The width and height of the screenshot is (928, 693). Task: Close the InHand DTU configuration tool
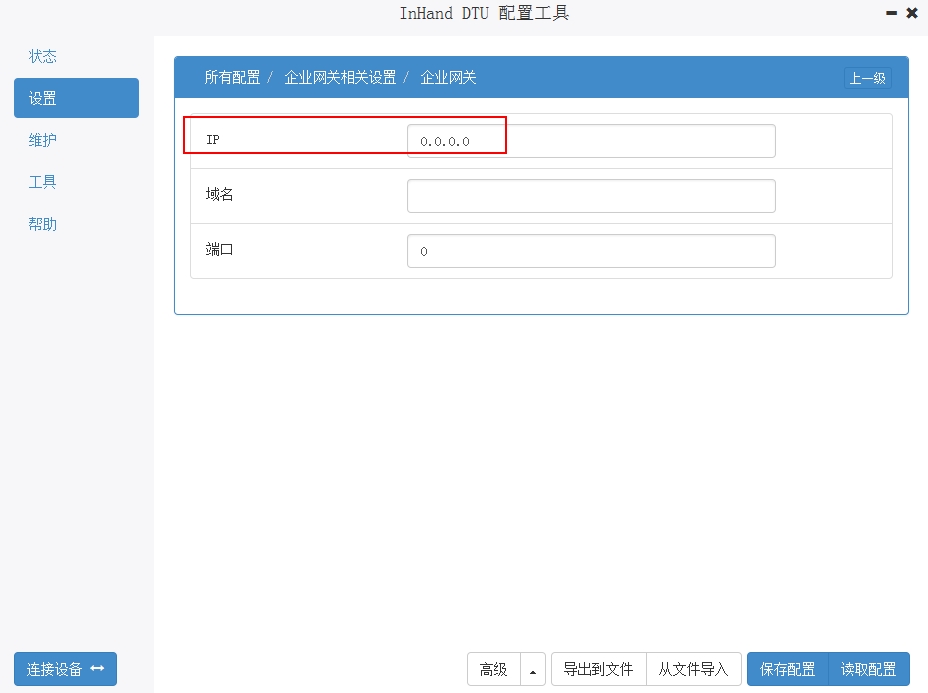[x=911, y=13]
